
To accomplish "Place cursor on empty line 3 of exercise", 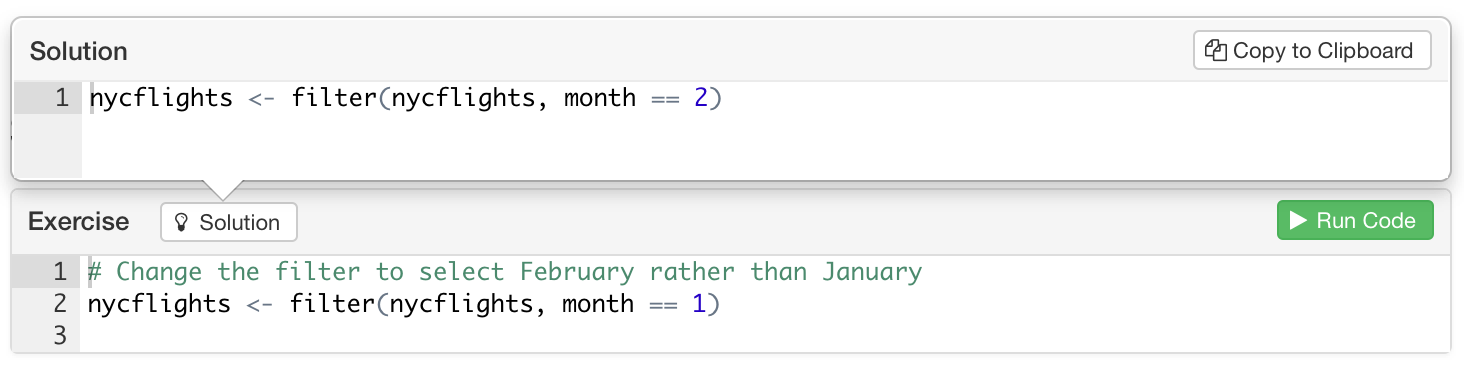I will tap(765, 335).
